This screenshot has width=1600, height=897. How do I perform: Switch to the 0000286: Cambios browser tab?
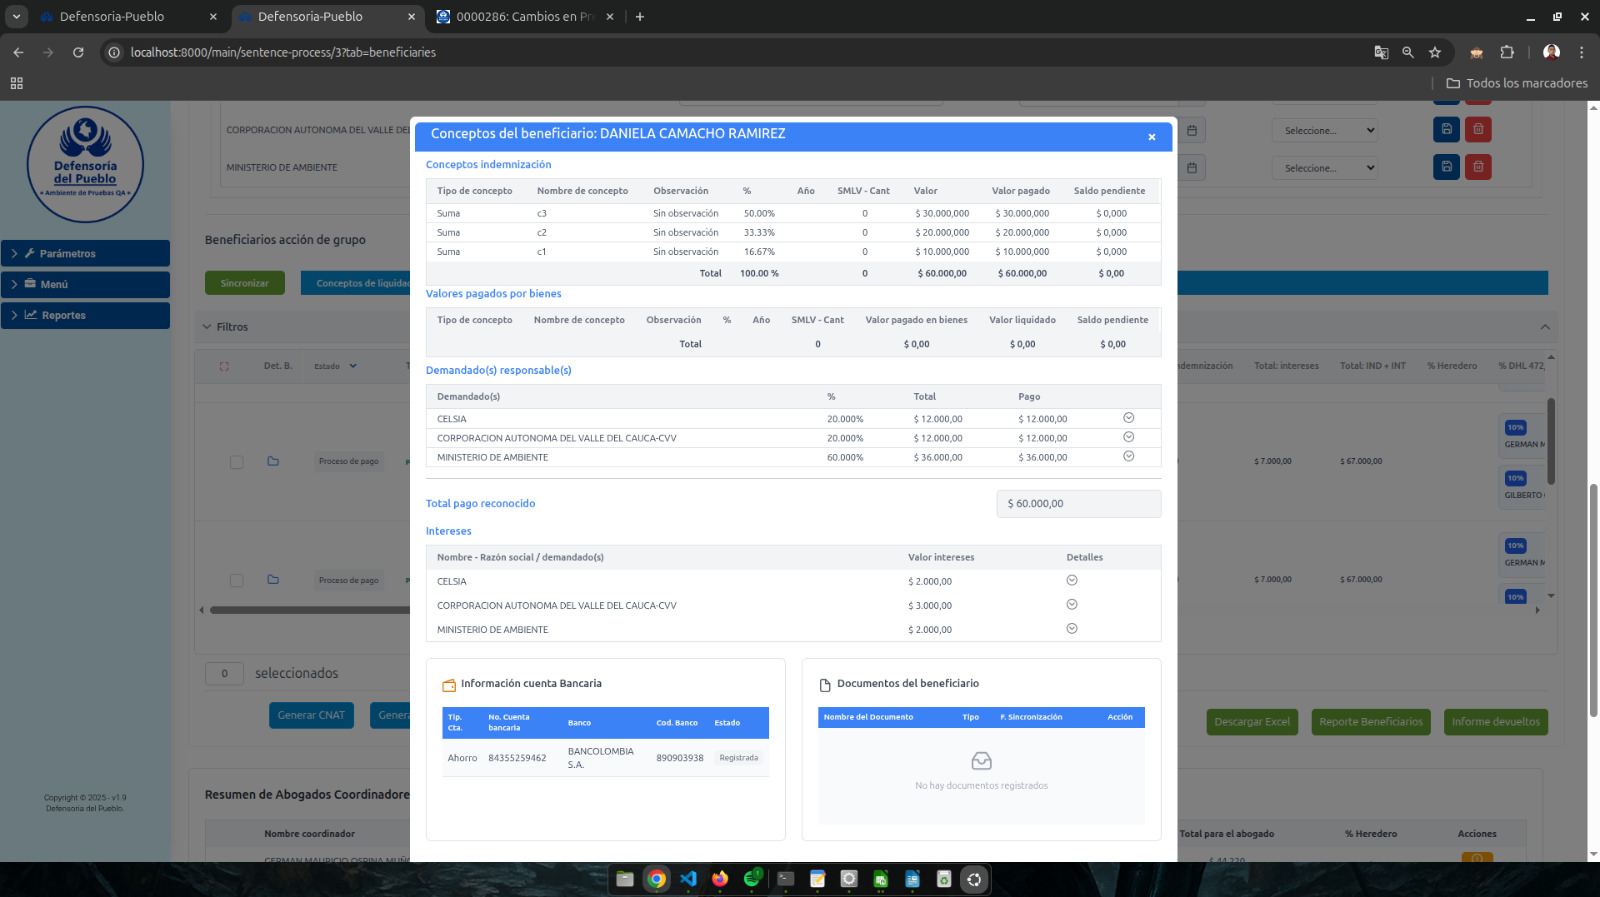(523, 17)
